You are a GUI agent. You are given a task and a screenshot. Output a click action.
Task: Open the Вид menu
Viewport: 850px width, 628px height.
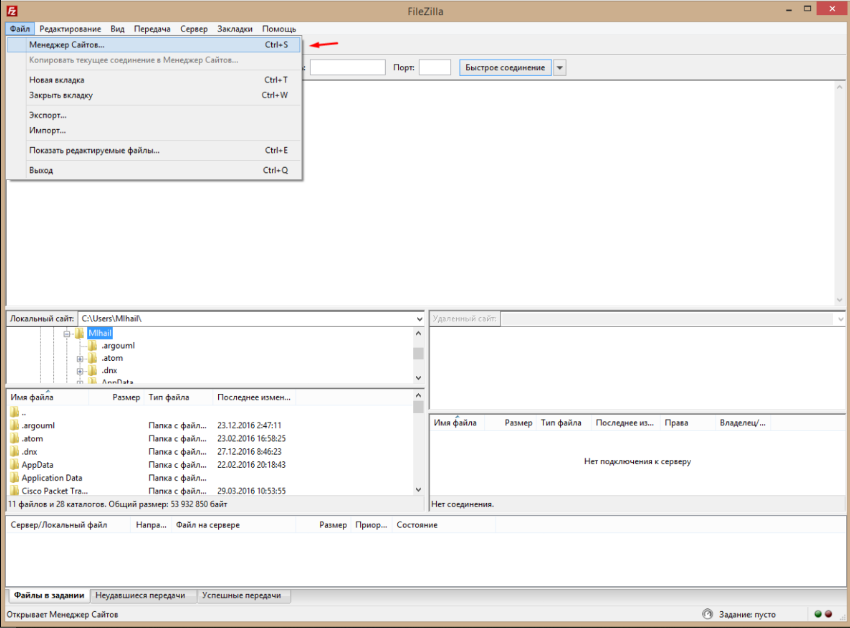[x=117, y=29]
